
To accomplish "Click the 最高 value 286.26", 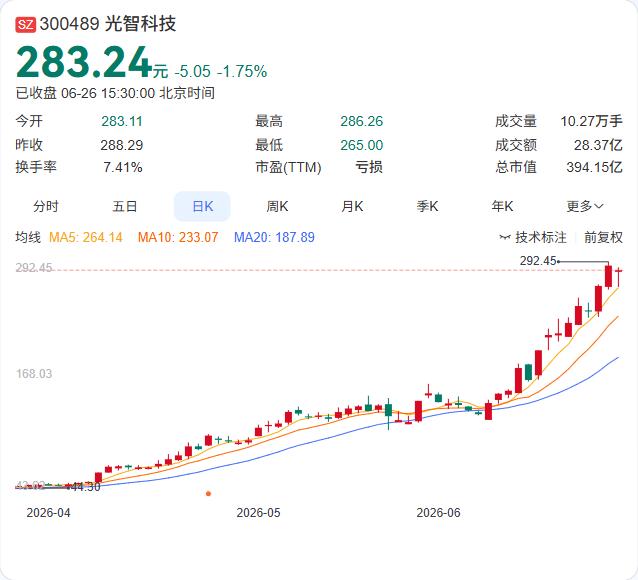I will click(x=362, y=121).
